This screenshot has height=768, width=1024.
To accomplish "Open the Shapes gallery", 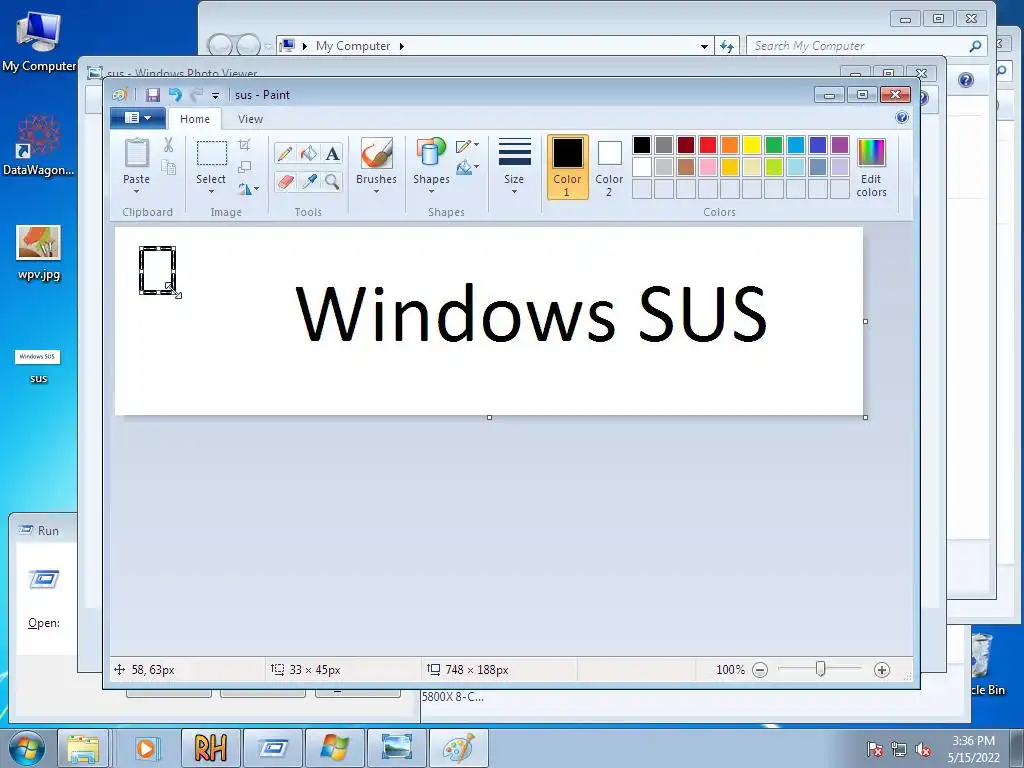I will (x=431, y=167).
